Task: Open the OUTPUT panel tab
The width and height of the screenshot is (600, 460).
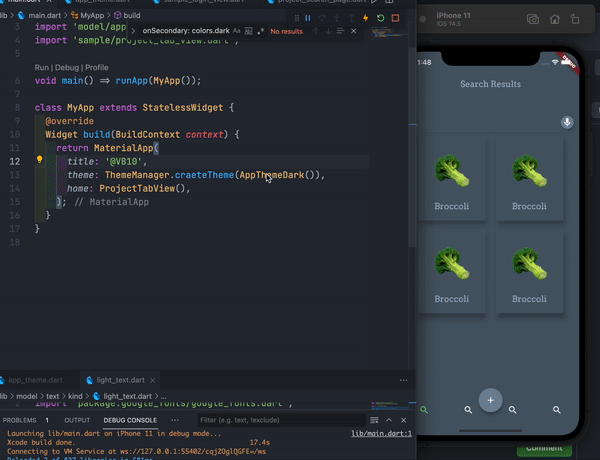Action: point(77,420)
